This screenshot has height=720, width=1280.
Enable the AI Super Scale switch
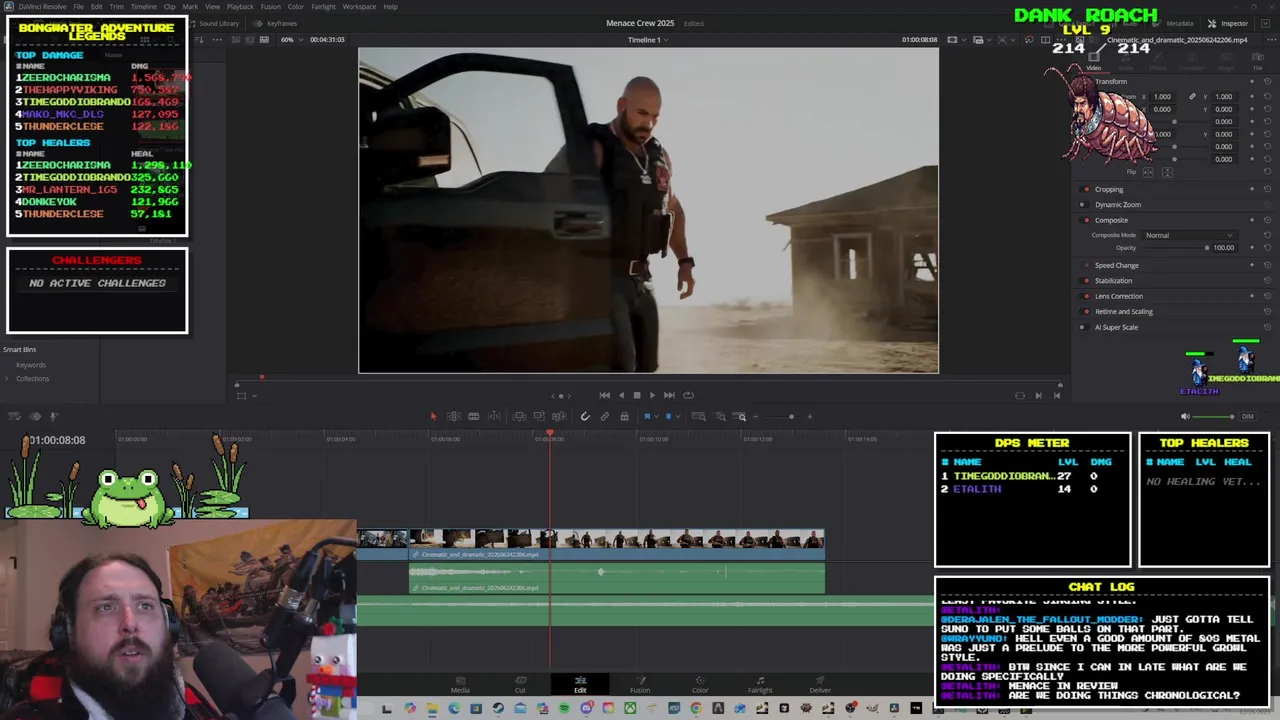pos(1086,327)
